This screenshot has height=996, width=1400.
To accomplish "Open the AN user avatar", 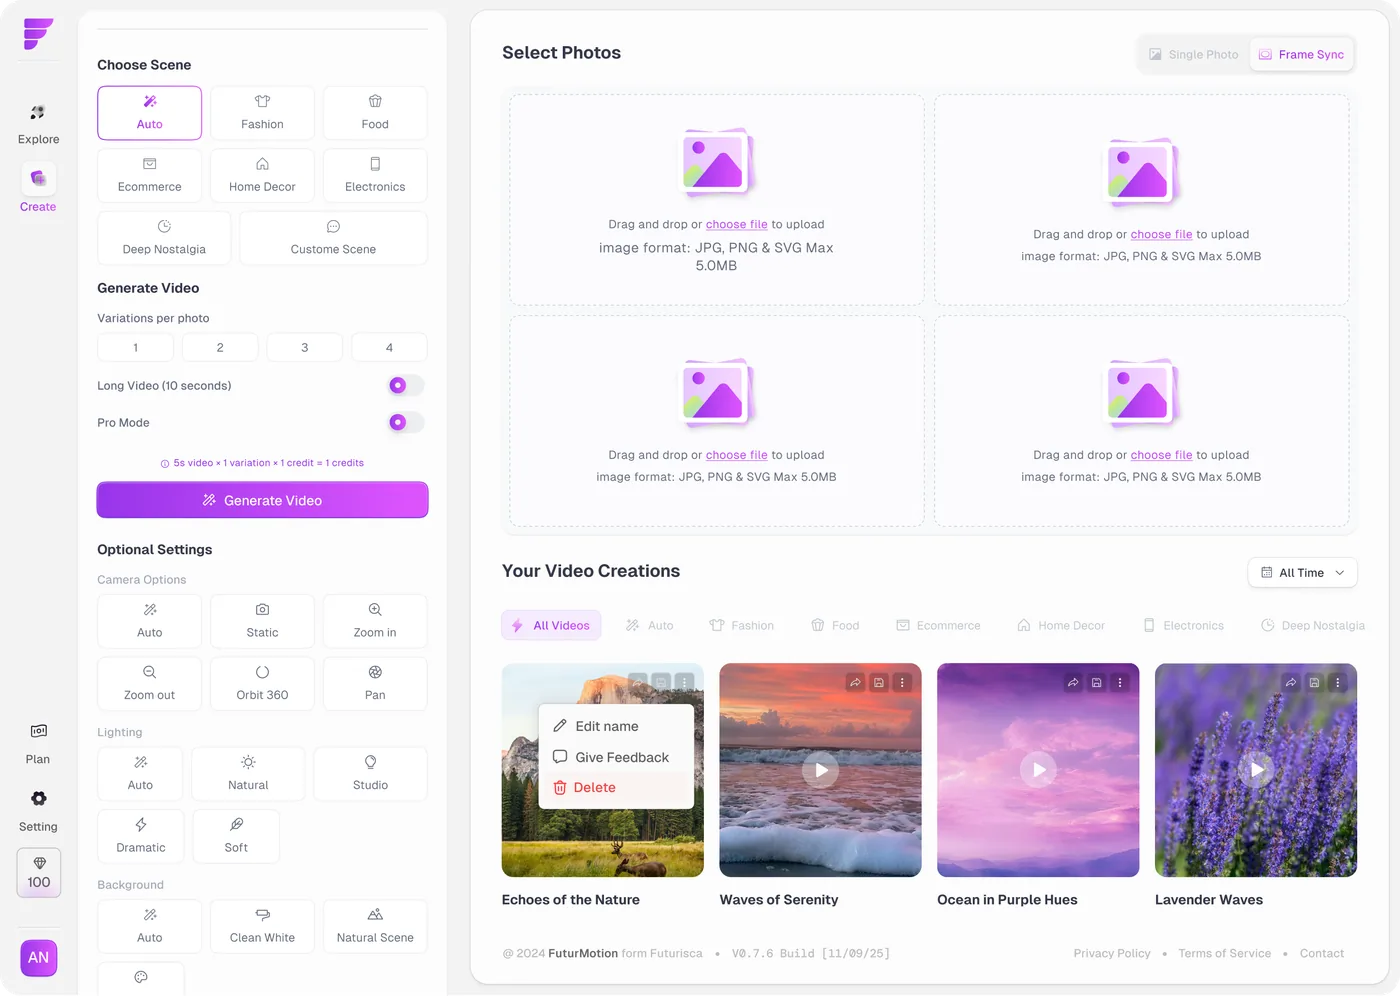I will pos(38,957).
